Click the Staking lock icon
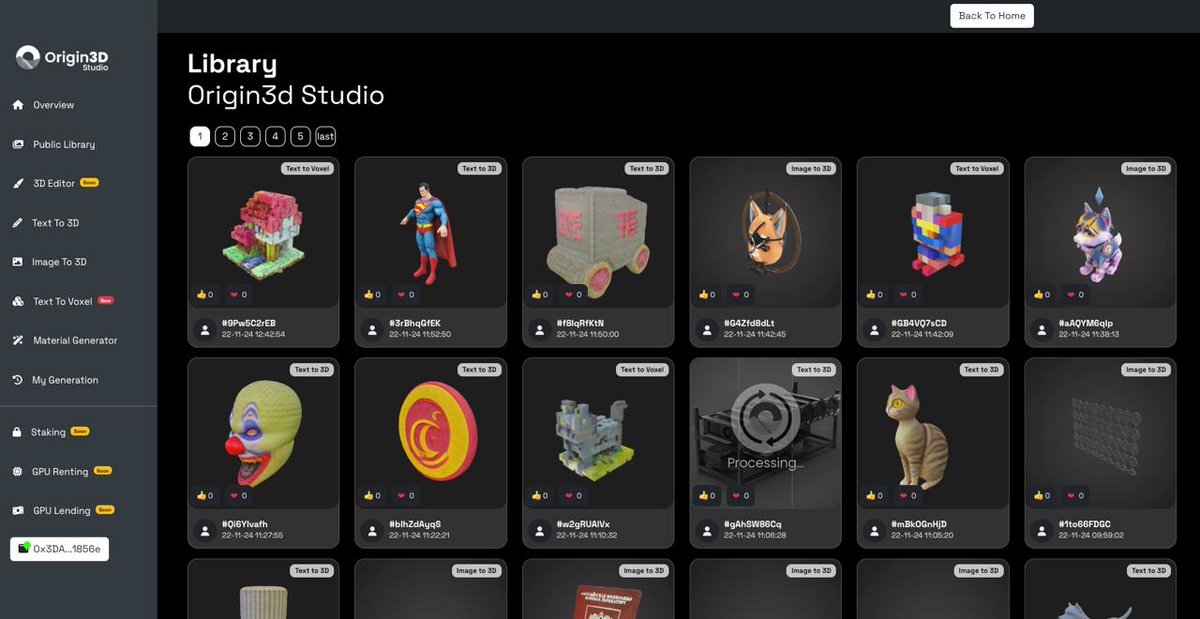The height and width of the screenshot is (619, 1200). tap(17, 432)
